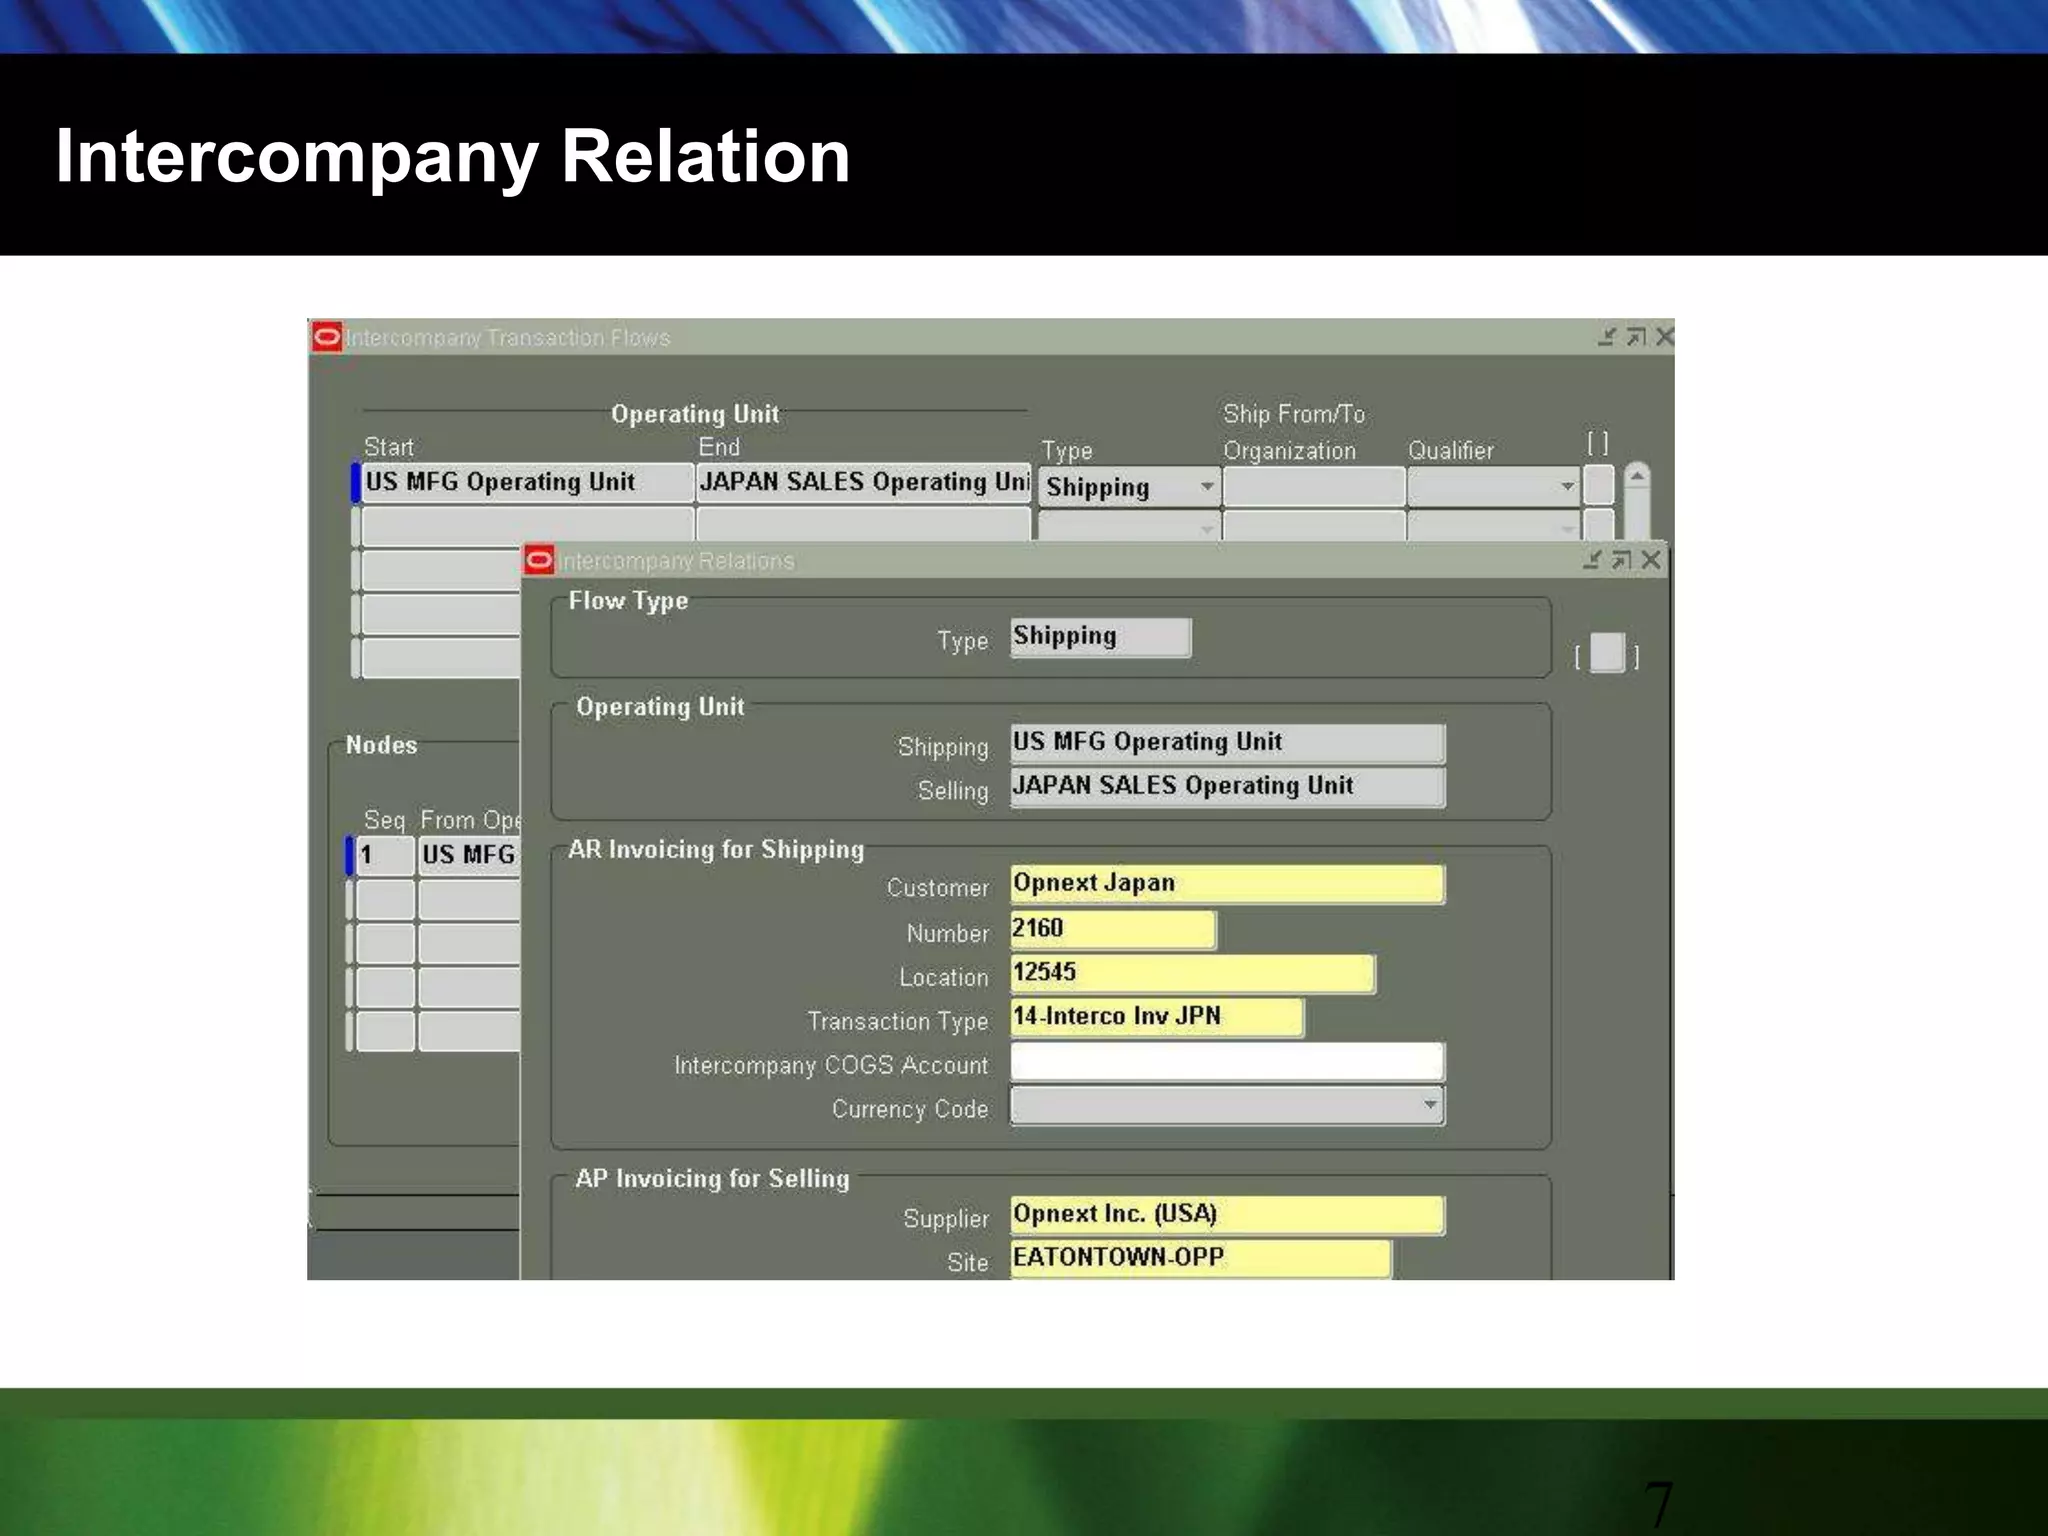
Task: Click the Ship From/To Organization field
Action: pyautogui.click(x=1314, y=487)
